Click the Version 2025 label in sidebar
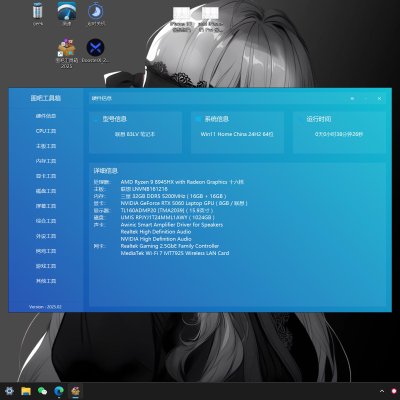Image resolution: width=400 pixels, height=400 pixels. pos(45,307)
